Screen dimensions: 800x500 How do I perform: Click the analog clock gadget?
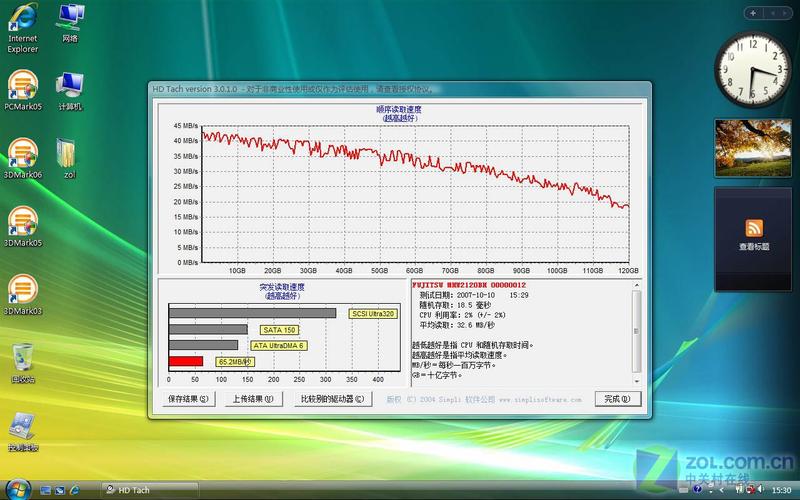[x=753, y=70]
